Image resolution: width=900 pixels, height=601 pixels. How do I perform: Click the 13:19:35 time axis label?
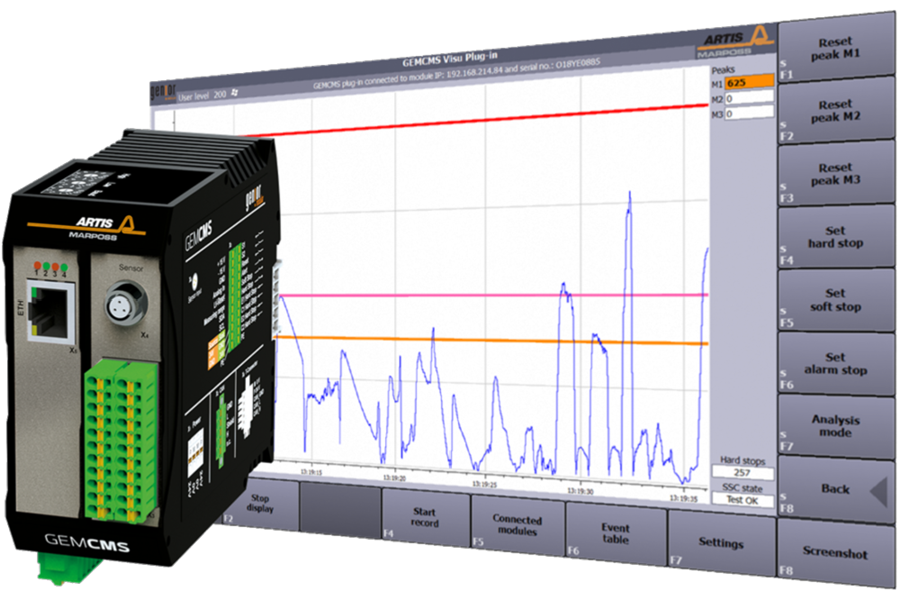point(683,498)
